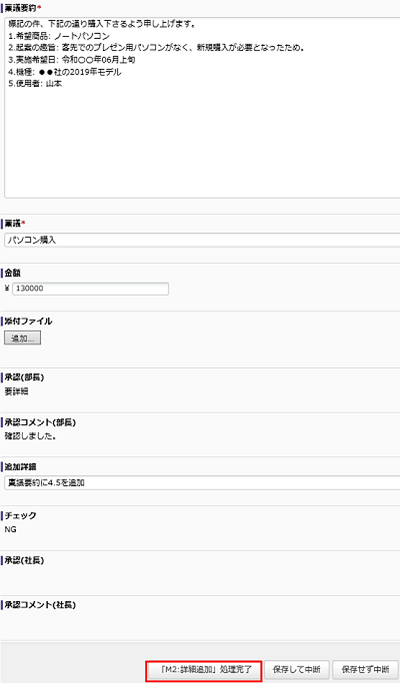Click the 承認コメント(社長) heading
The image size is (400, 683).
pyautogui.click(x=40, y=605)
